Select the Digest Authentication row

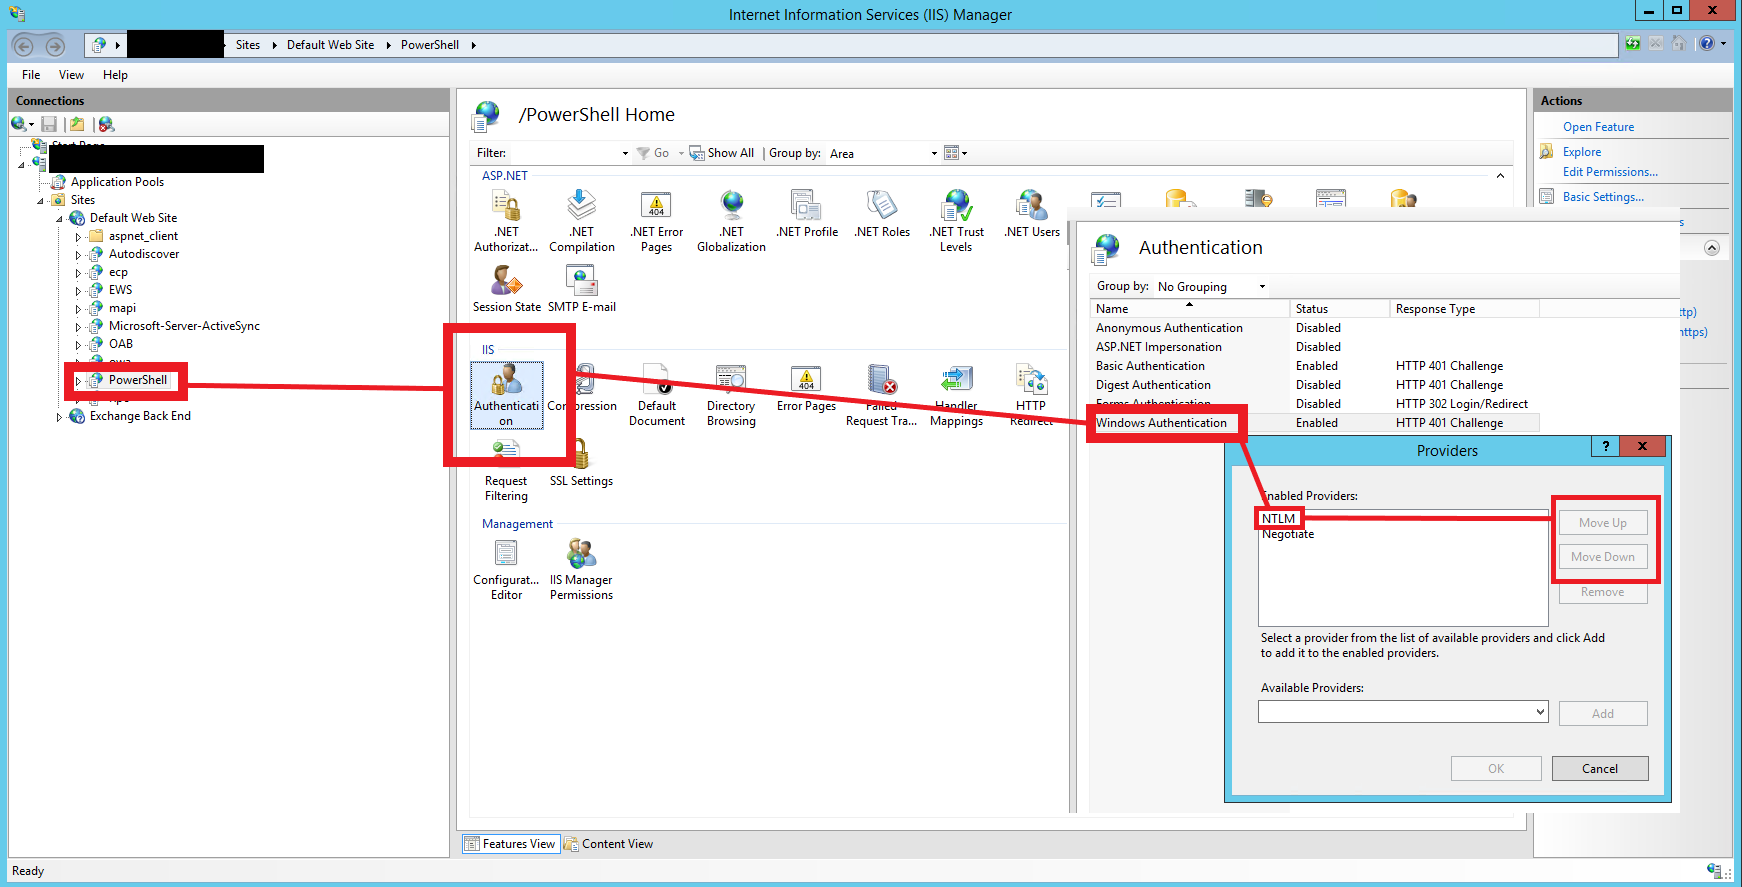[1314, 385]
